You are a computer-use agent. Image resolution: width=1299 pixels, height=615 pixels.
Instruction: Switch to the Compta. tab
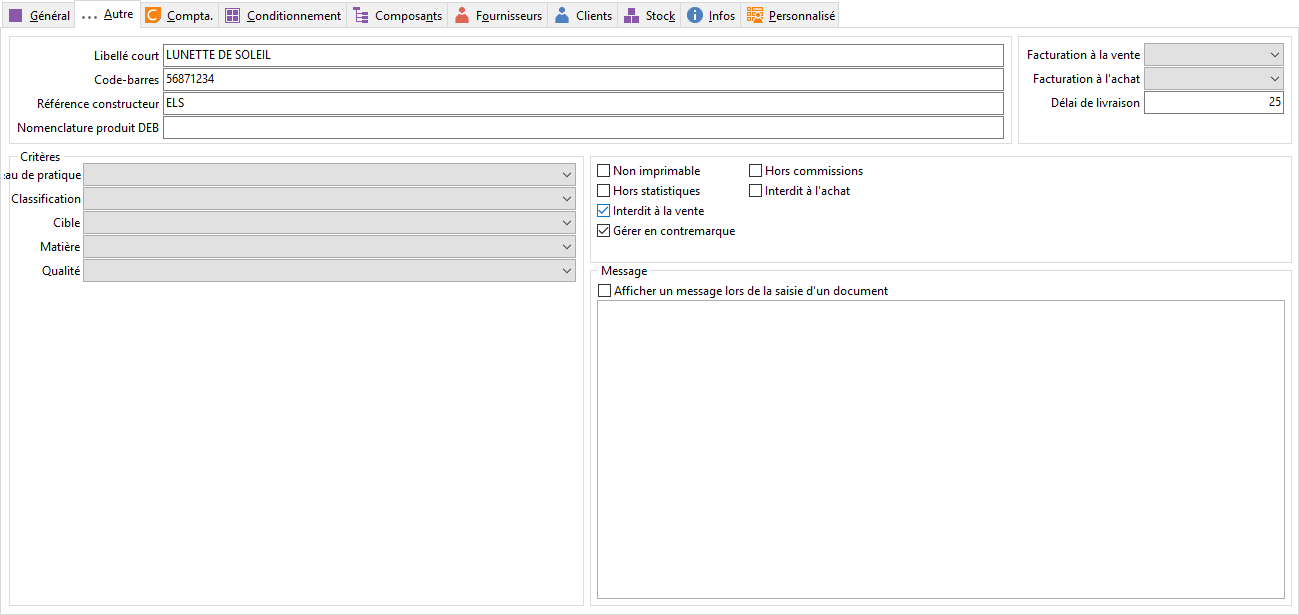[179, 16]
